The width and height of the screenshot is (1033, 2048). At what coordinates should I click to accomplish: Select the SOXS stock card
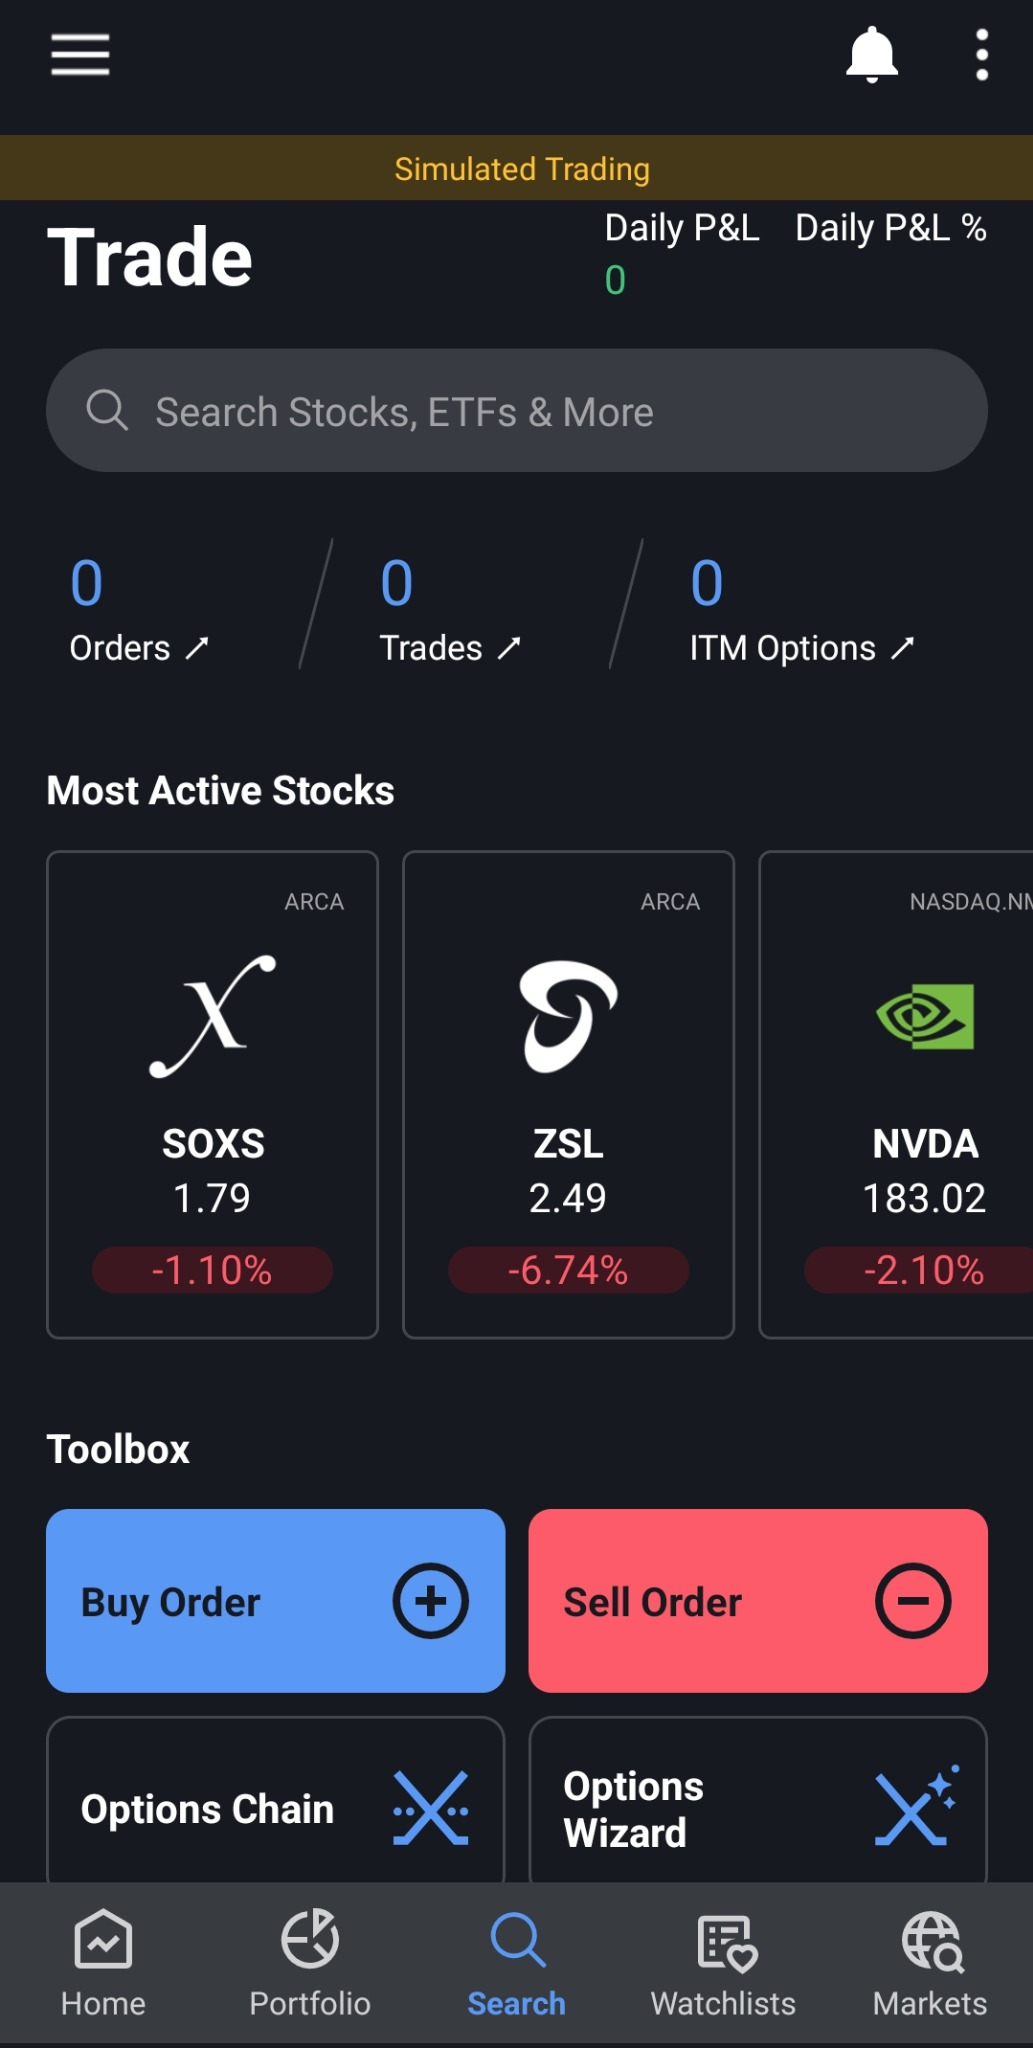click(212, 1094)
